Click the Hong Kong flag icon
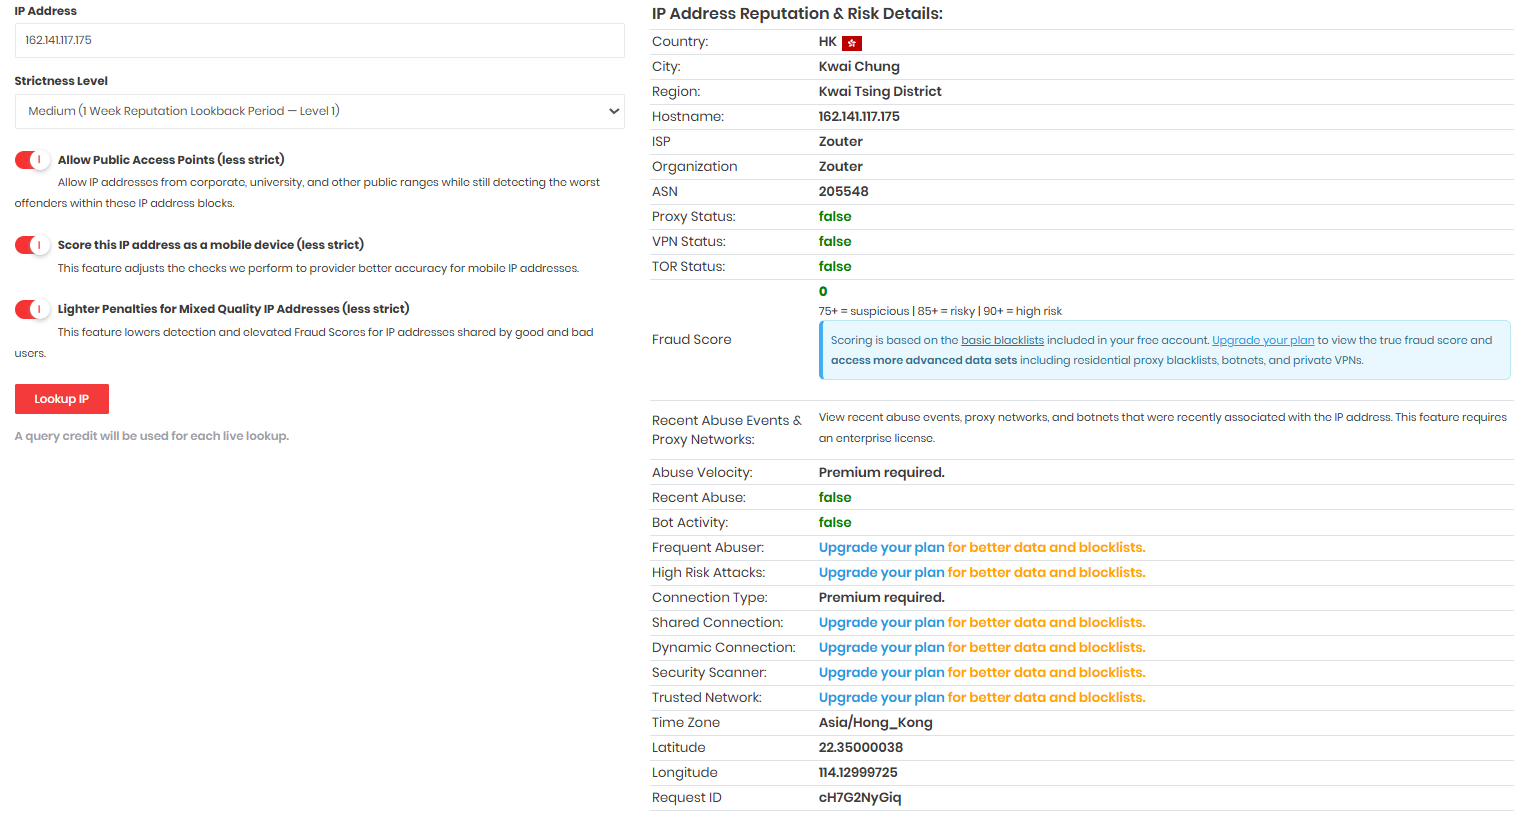The image size is (1539, 817). tap(851, 43)
